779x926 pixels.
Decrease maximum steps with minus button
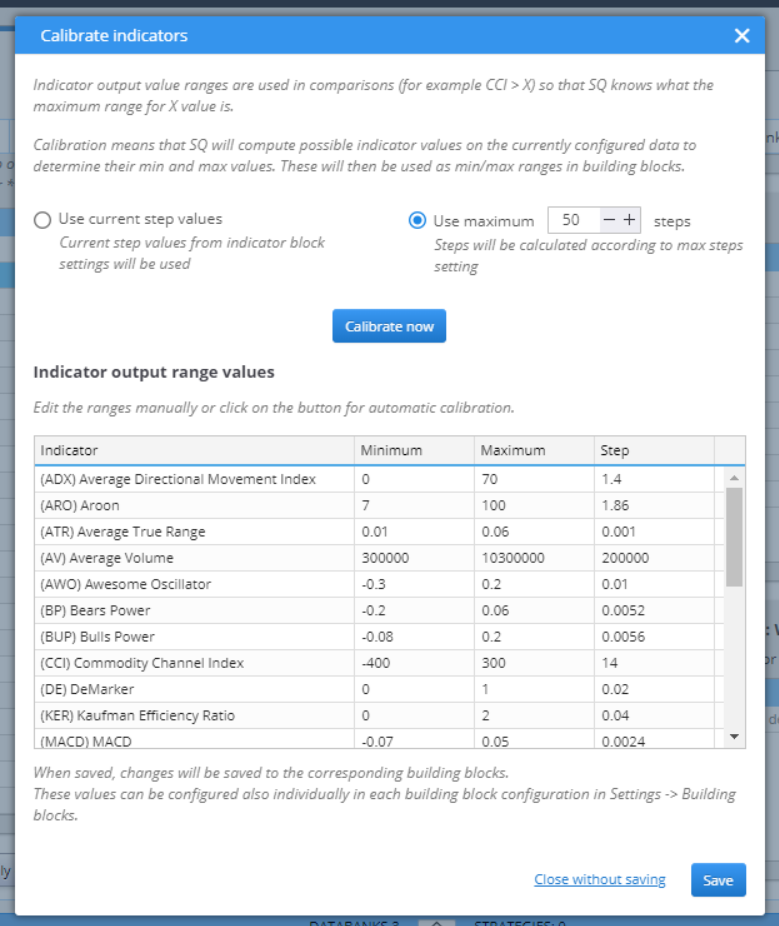[609, 220]
